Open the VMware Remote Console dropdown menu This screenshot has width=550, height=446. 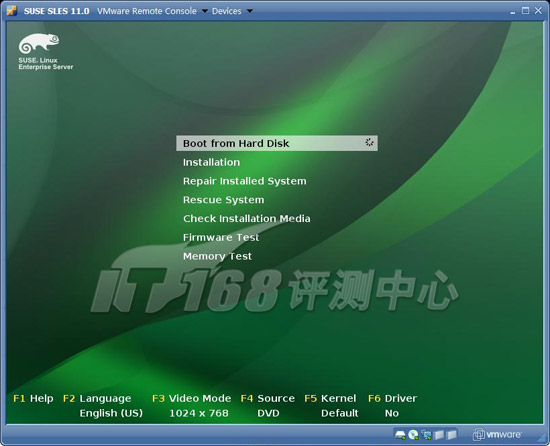[x=152, y=11]
